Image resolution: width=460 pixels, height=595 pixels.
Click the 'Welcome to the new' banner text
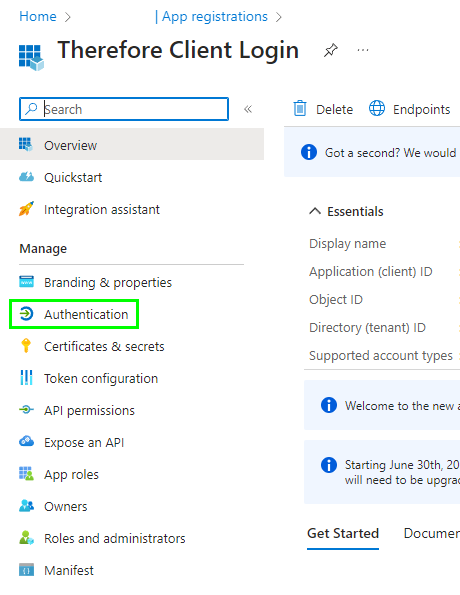[x=402, y=406]
